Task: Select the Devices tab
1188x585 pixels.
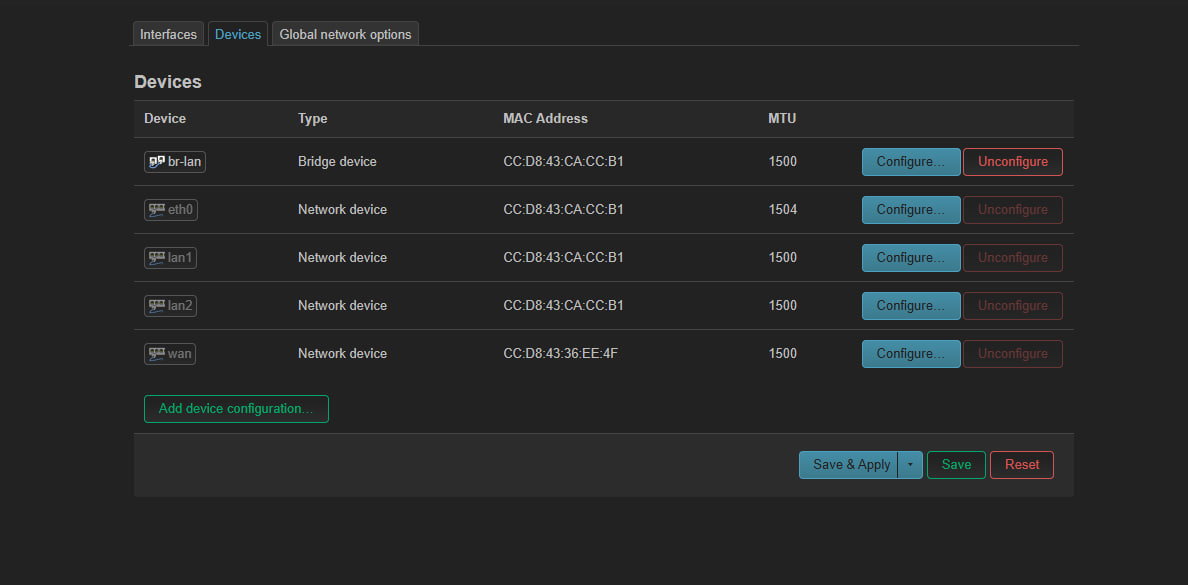Action: (238, 34)
